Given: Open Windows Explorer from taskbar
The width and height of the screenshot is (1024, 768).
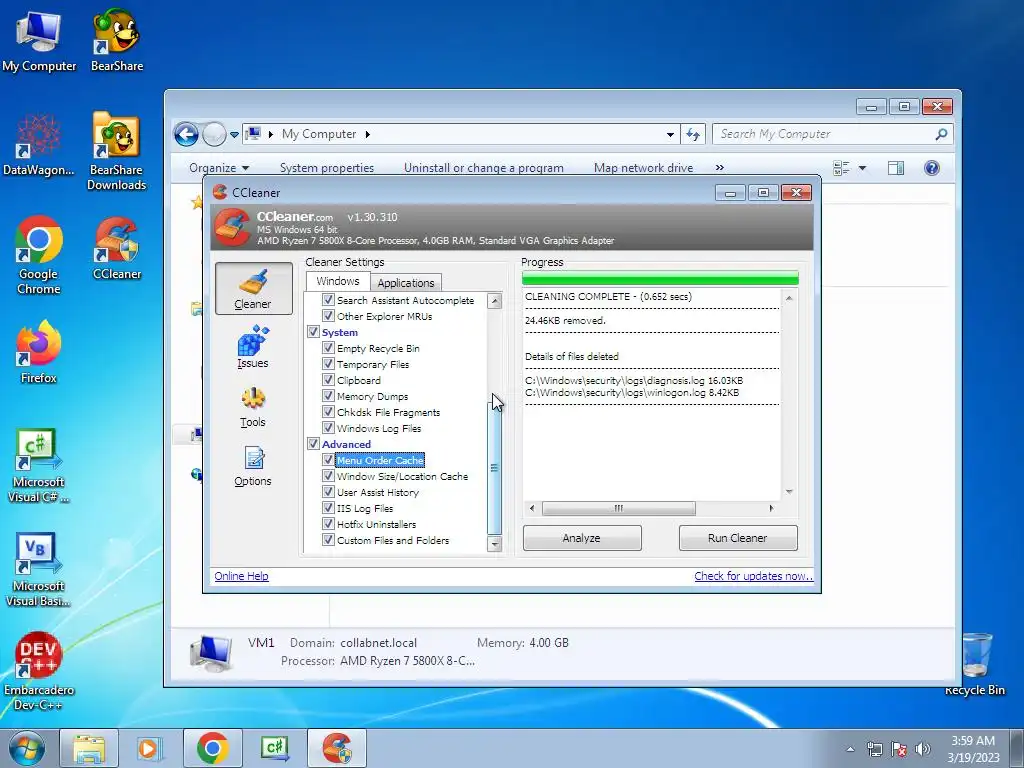Looking at the screenshot, I should tap(89, 748).
